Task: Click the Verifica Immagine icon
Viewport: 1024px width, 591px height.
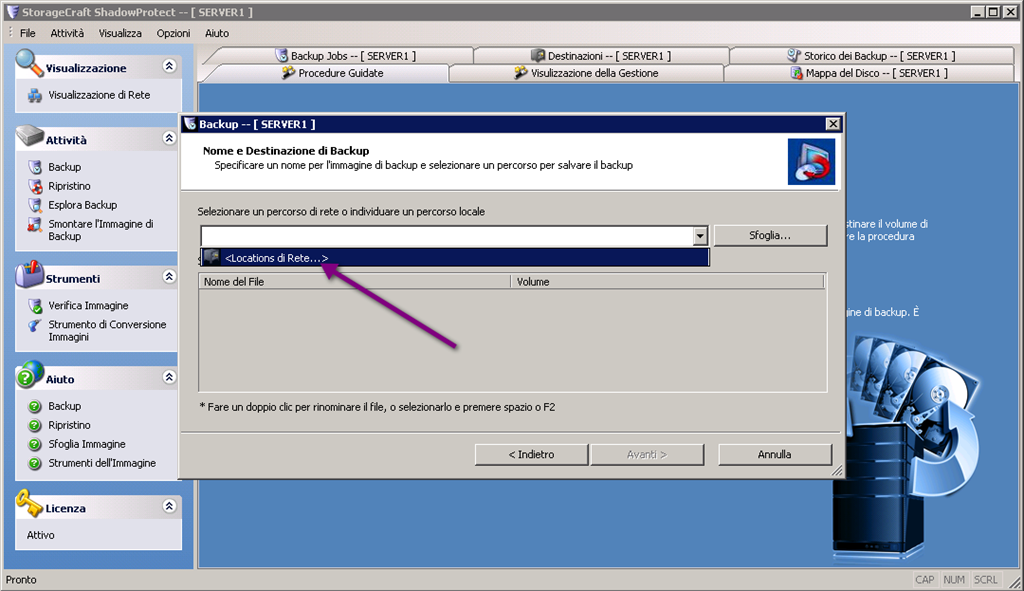Action: 35,306
